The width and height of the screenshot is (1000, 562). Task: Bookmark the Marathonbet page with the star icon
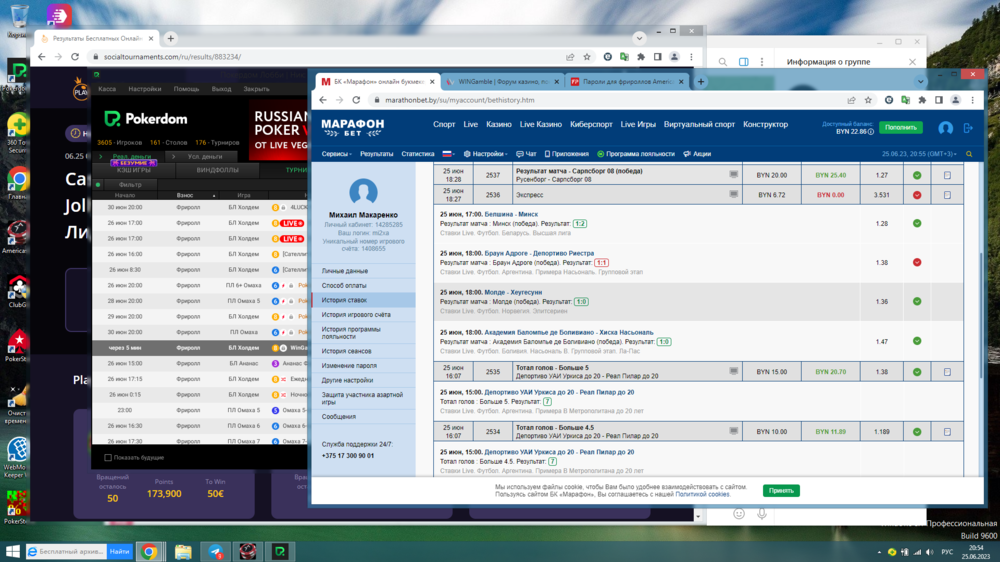(x=868, y=100)
